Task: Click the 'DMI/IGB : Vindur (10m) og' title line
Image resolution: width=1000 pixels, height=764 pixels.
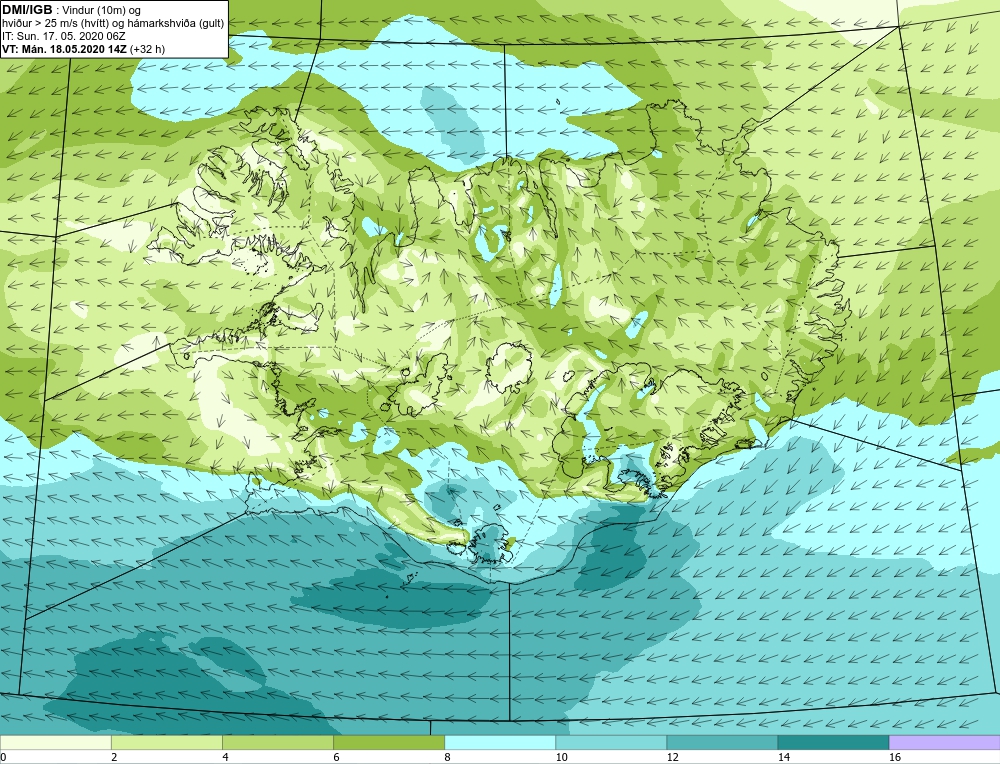Action: 71,10
